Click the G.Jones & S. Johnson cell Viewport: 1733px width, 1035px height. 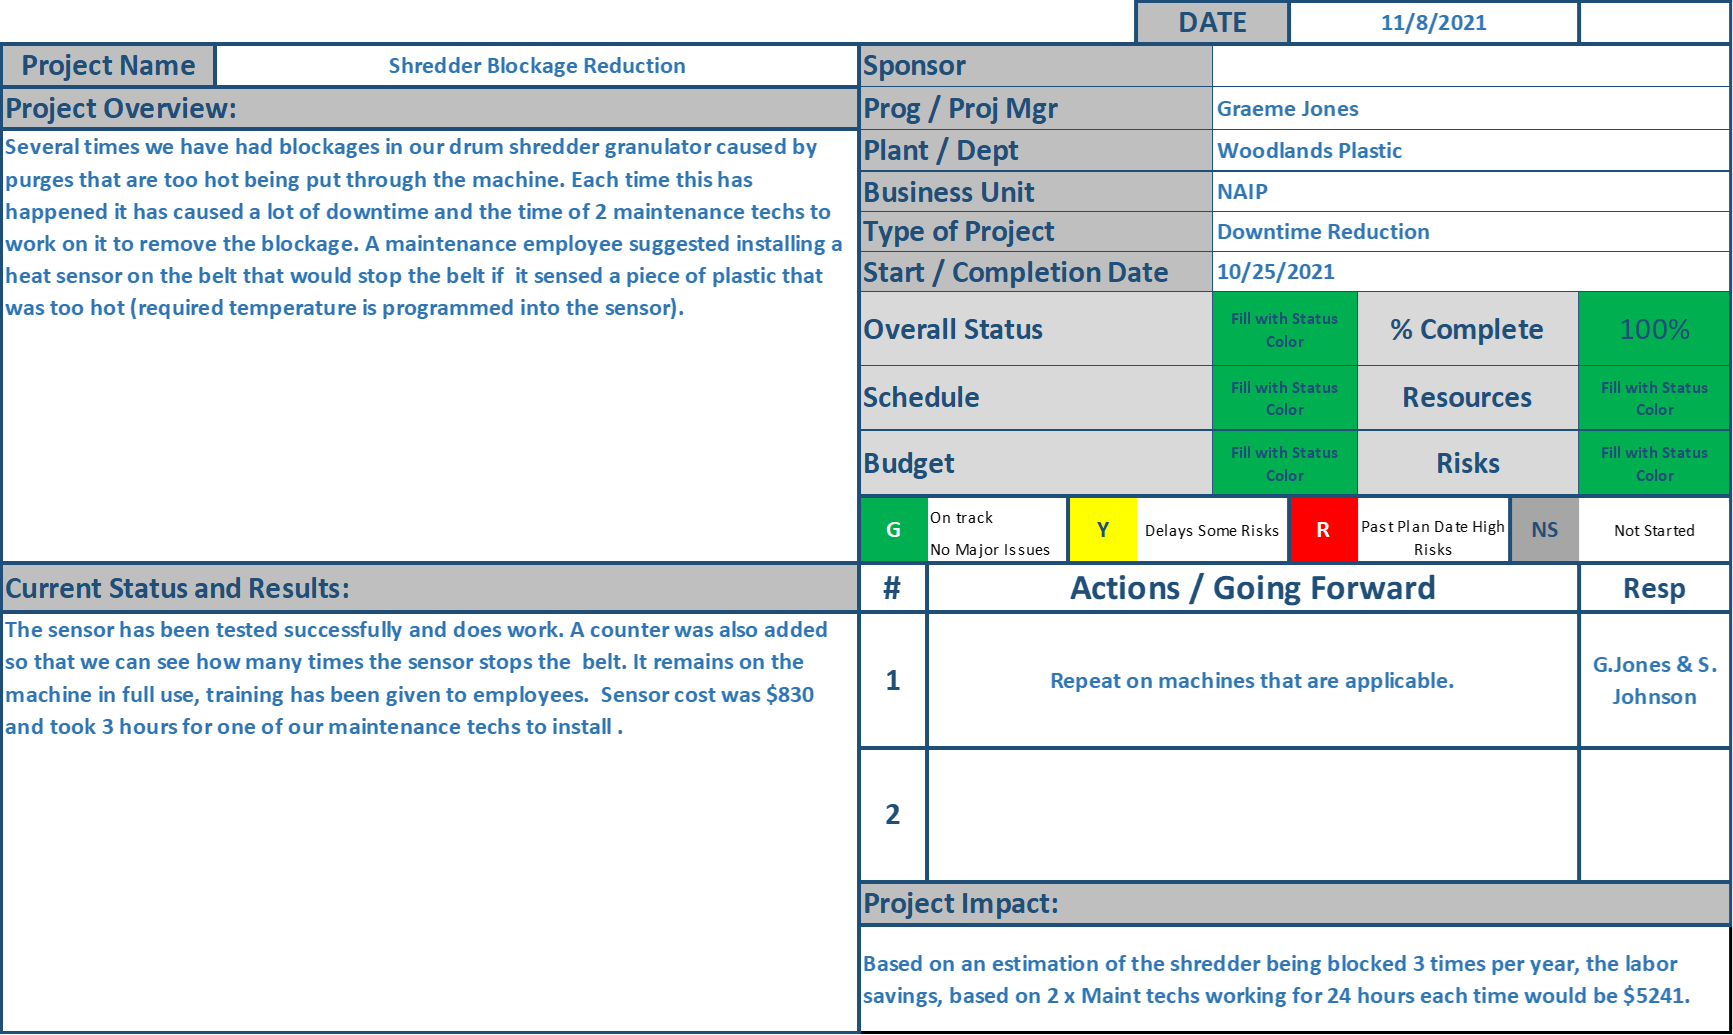1654,680
